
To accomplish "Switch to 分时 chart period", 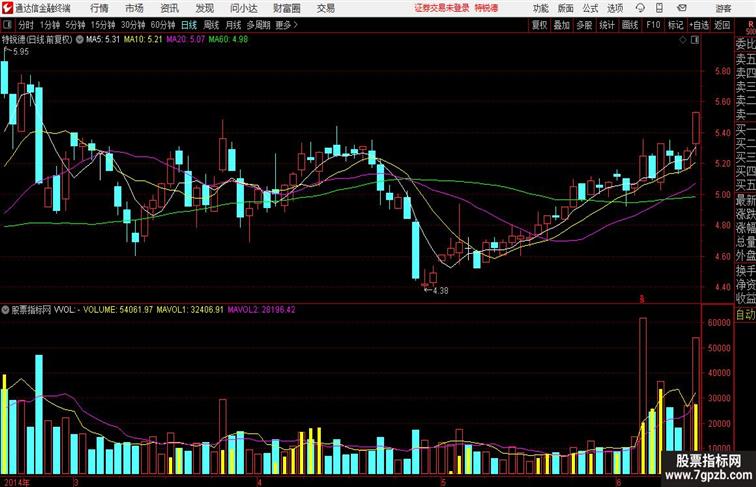I will tap(26, 25).
